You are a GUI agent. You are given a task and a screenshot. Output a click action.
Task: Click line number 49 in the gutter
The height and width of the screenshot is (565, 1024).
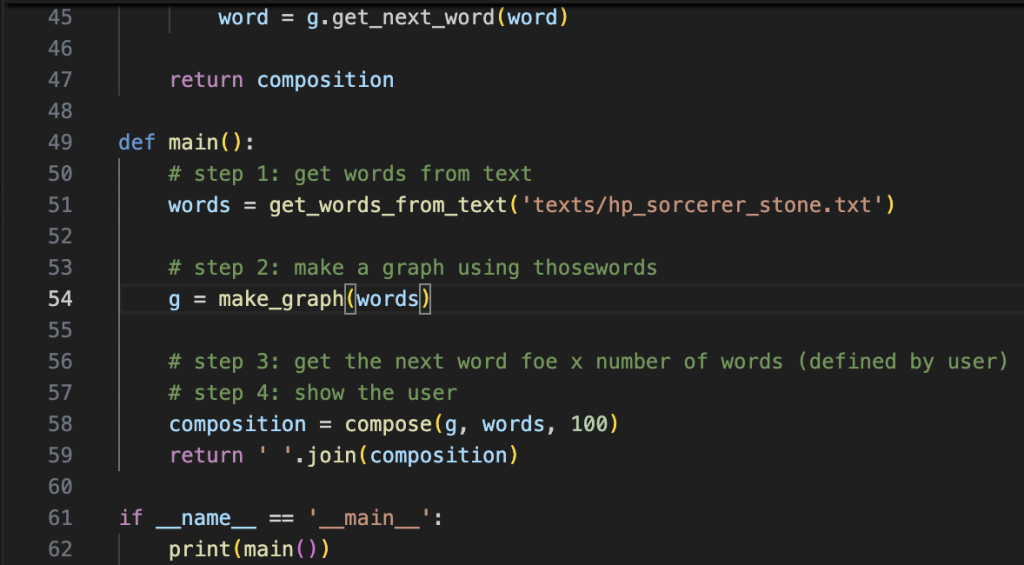60,143
